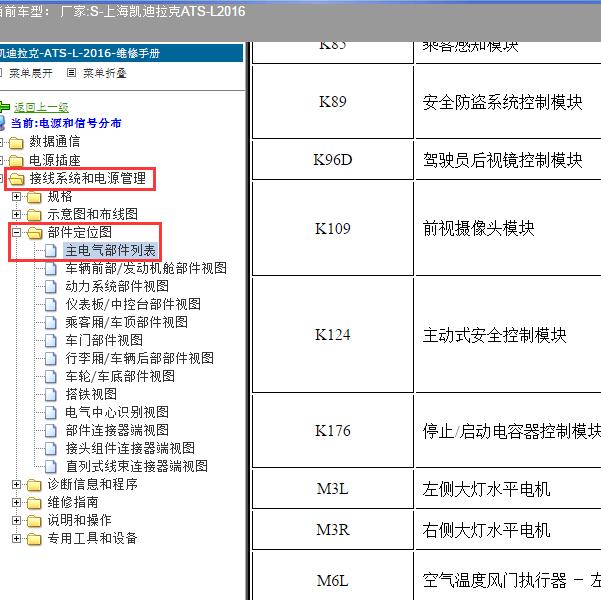Click the green back arrow icon
The image size is (601, 600).
point(5,107)
